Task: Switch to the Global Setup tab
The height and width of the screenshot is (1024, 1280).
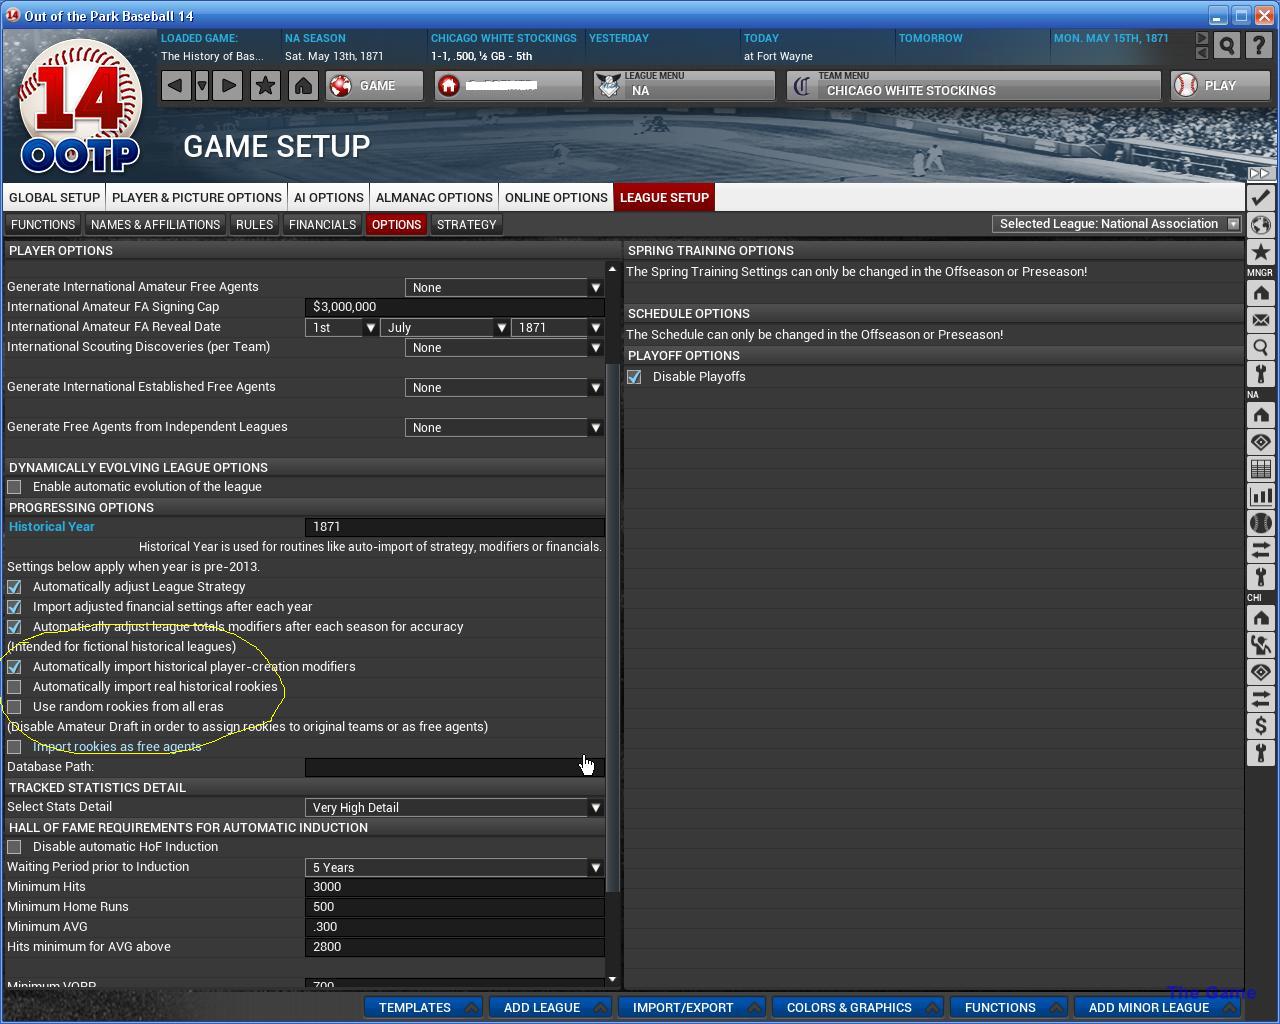Action: 55,198
